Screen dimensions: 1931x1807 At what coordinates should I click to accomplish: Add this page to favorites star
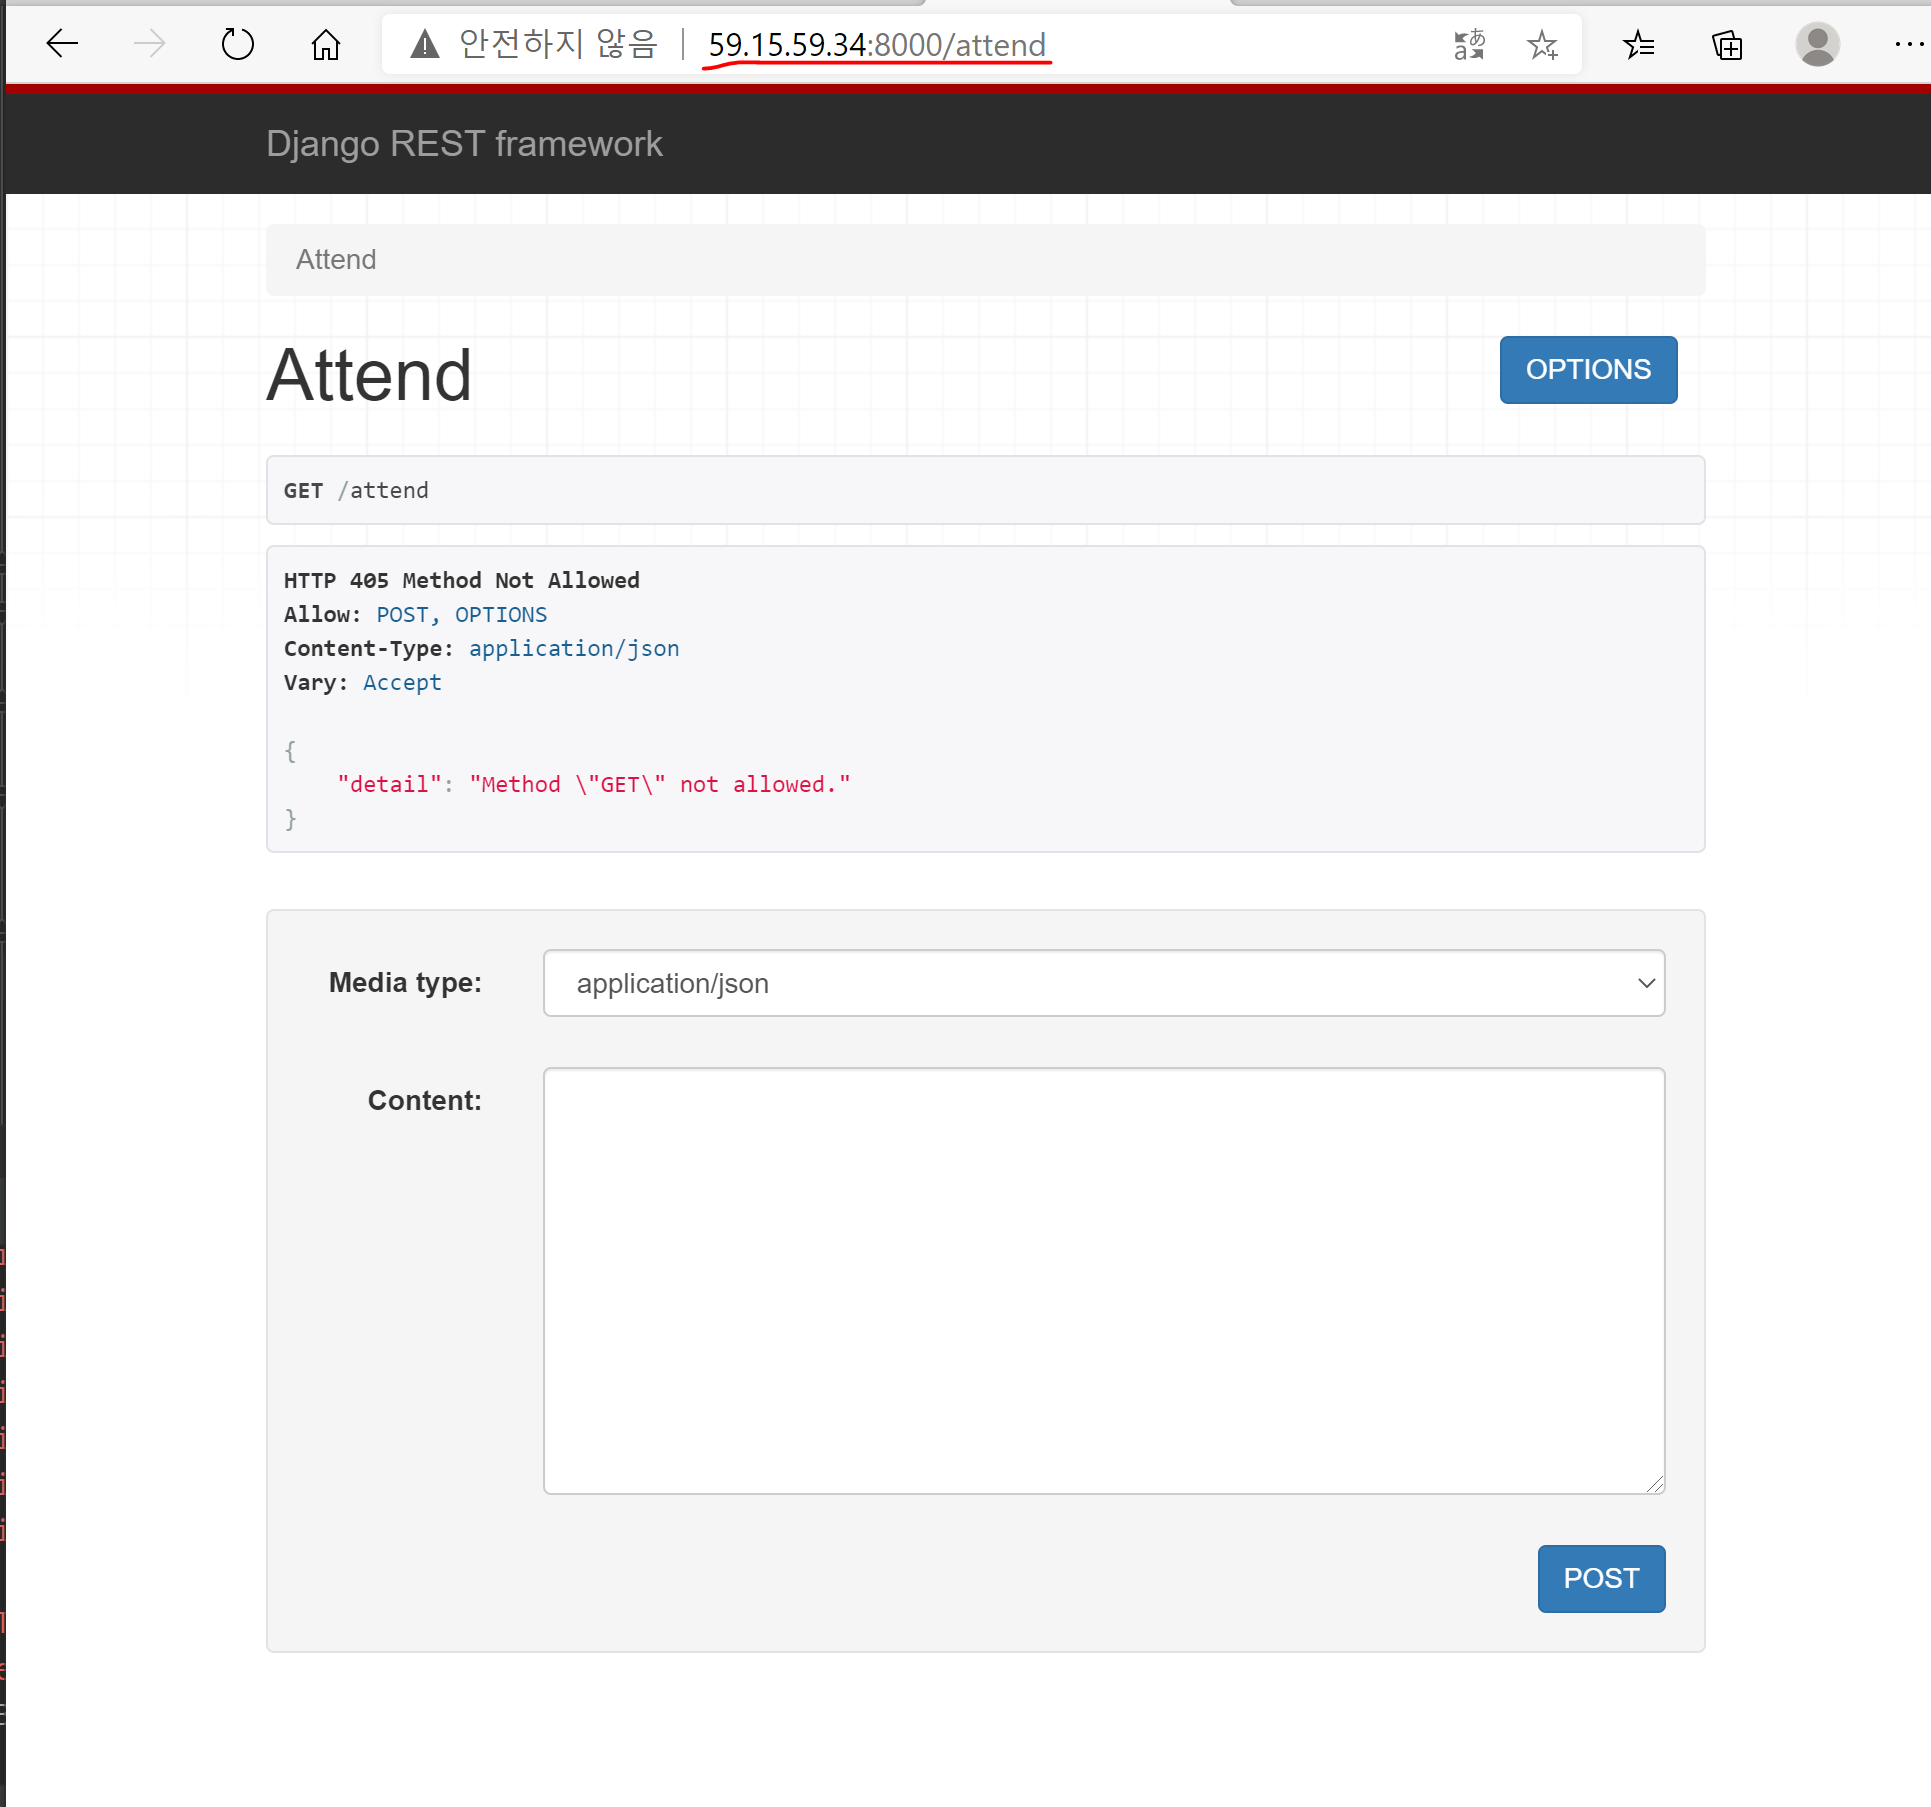[1542, 44]
